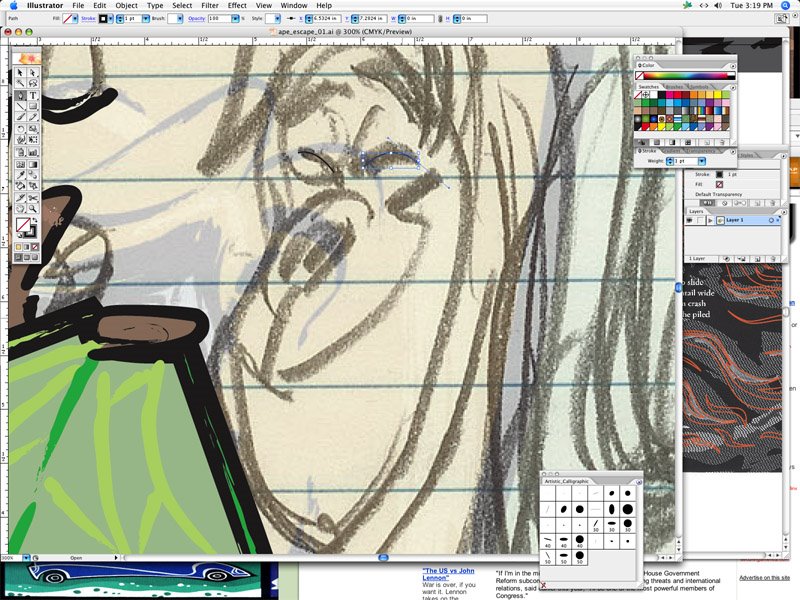Swap fill and stroke arrows in toolbox
The height and width of the screenshot is (600, 800).
click(x=35, y=220)
